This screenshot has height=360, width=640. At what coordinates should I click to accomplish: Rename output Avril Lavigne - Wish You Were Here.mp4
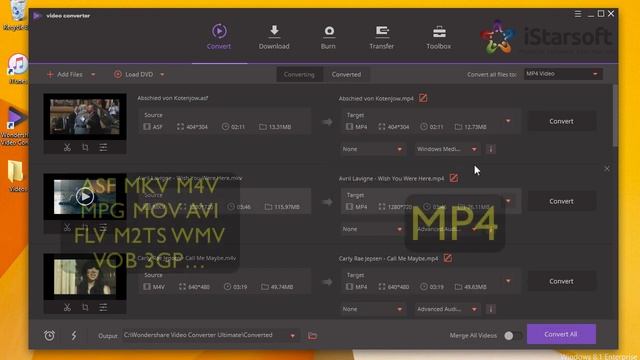click(454, 178)
